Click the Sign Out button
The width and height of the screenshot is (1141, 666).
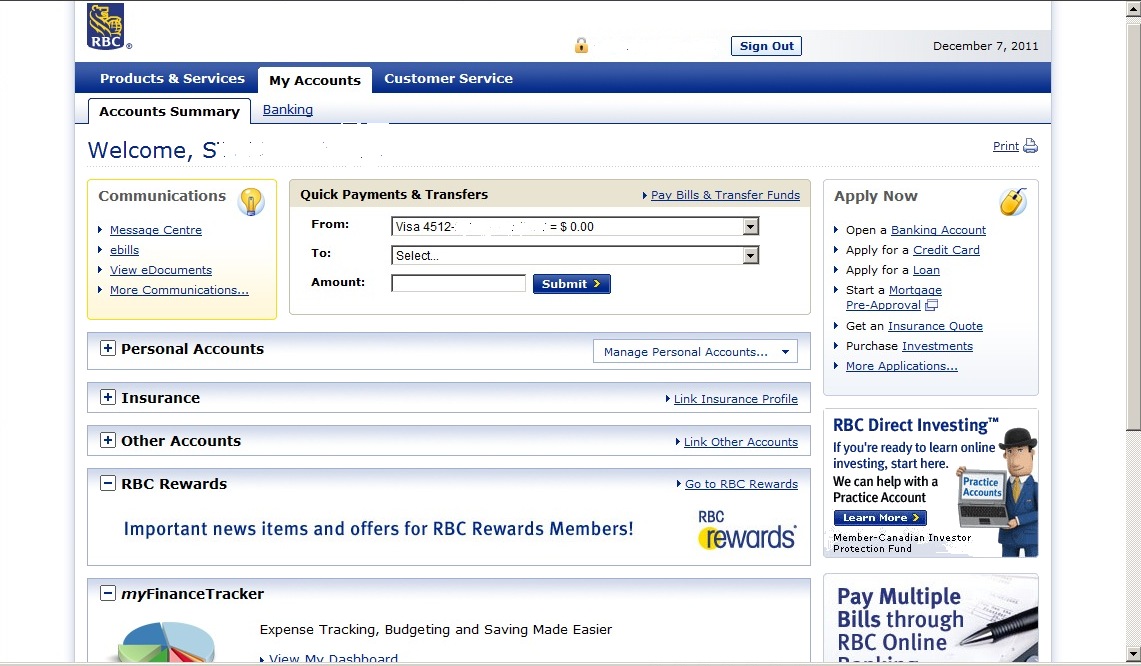[x=766, y=46]
